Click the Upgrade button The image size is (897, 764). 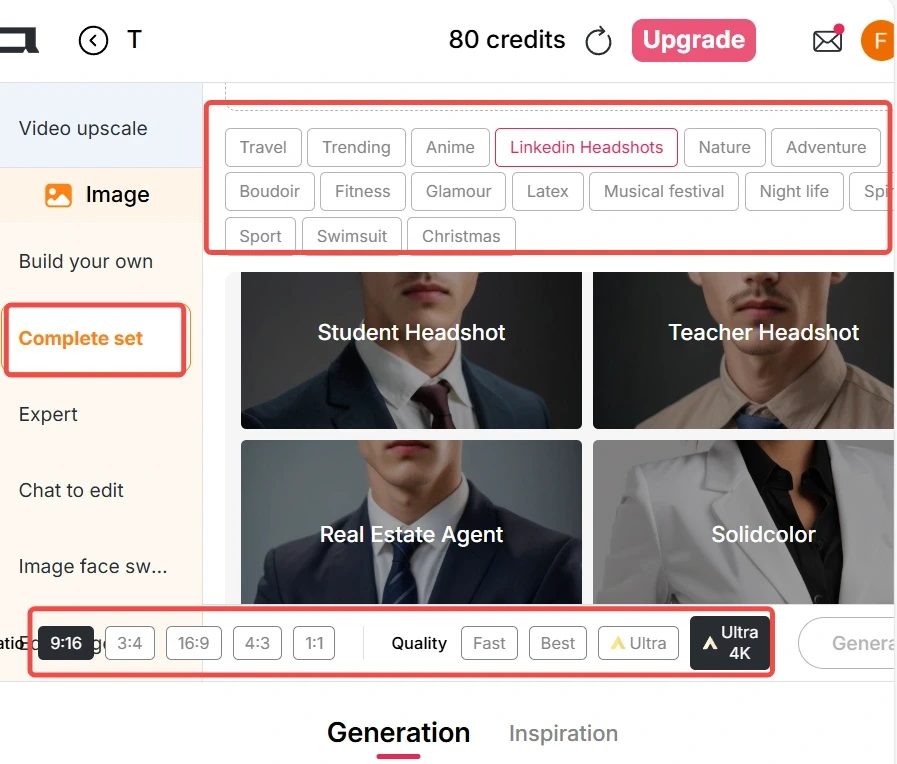tap(694, 40)
